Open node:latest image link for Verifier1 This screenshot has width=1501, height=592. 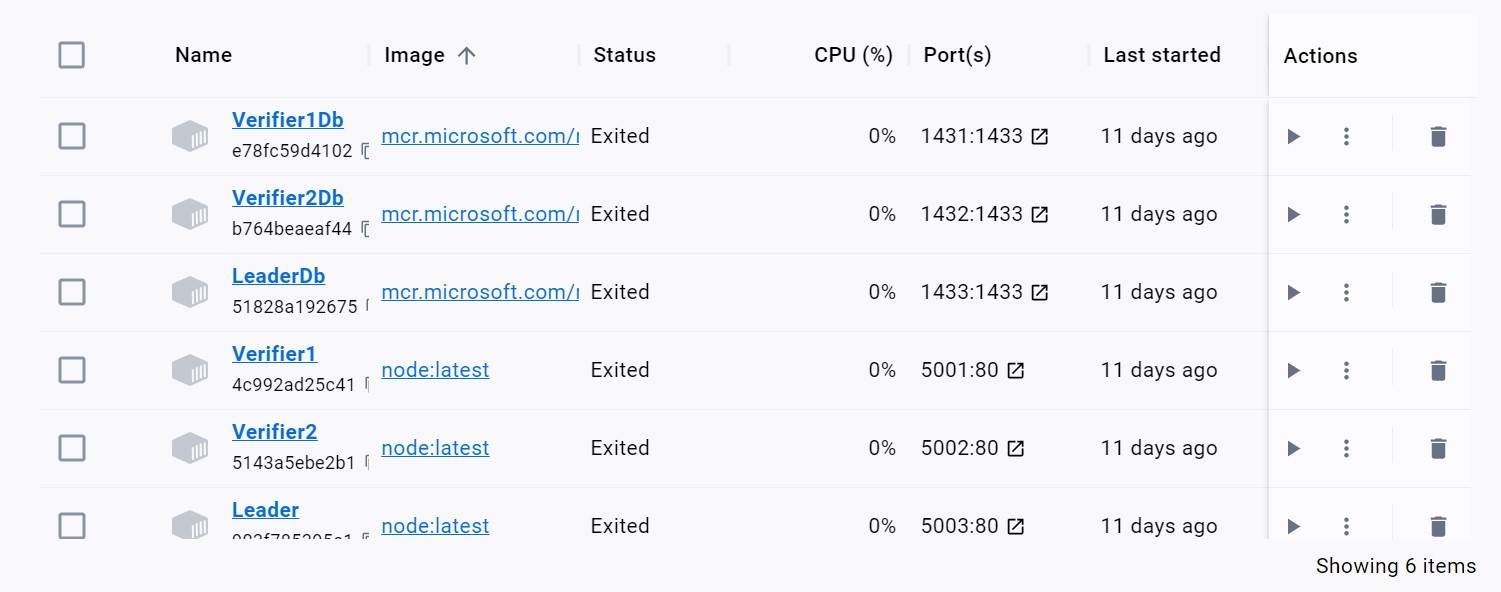[x=435, y=370]
